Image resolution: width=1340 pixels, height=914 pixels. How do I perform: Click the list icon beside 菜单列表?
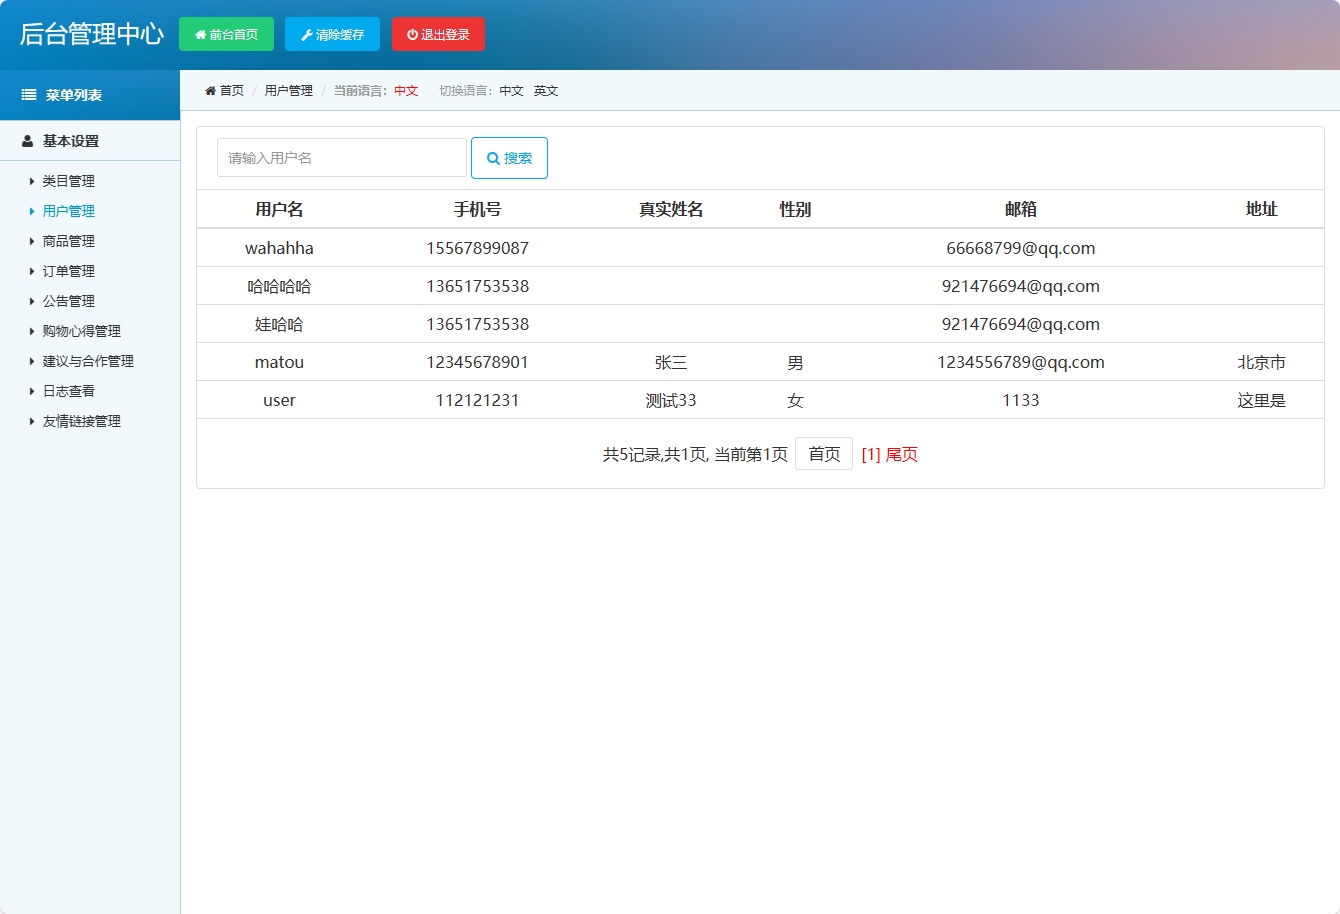pos(27,95)
